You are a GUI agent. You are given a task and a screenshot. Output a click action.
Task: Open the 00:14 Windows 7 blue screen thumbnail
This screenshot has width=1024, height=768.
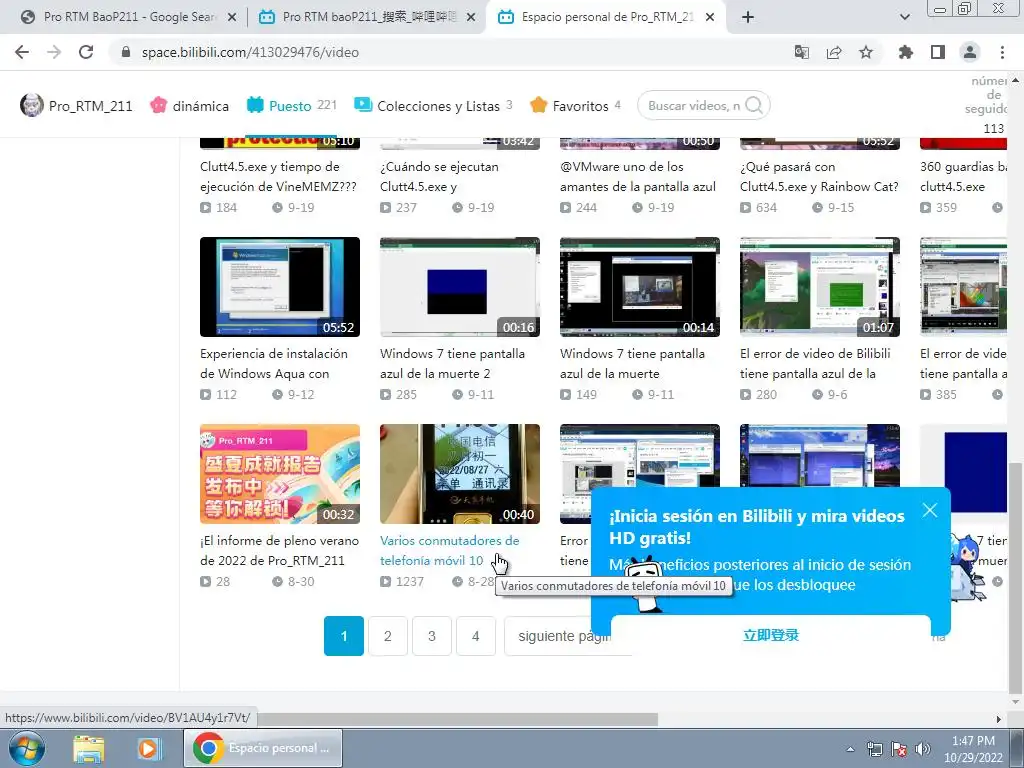[x=639, y=287]
